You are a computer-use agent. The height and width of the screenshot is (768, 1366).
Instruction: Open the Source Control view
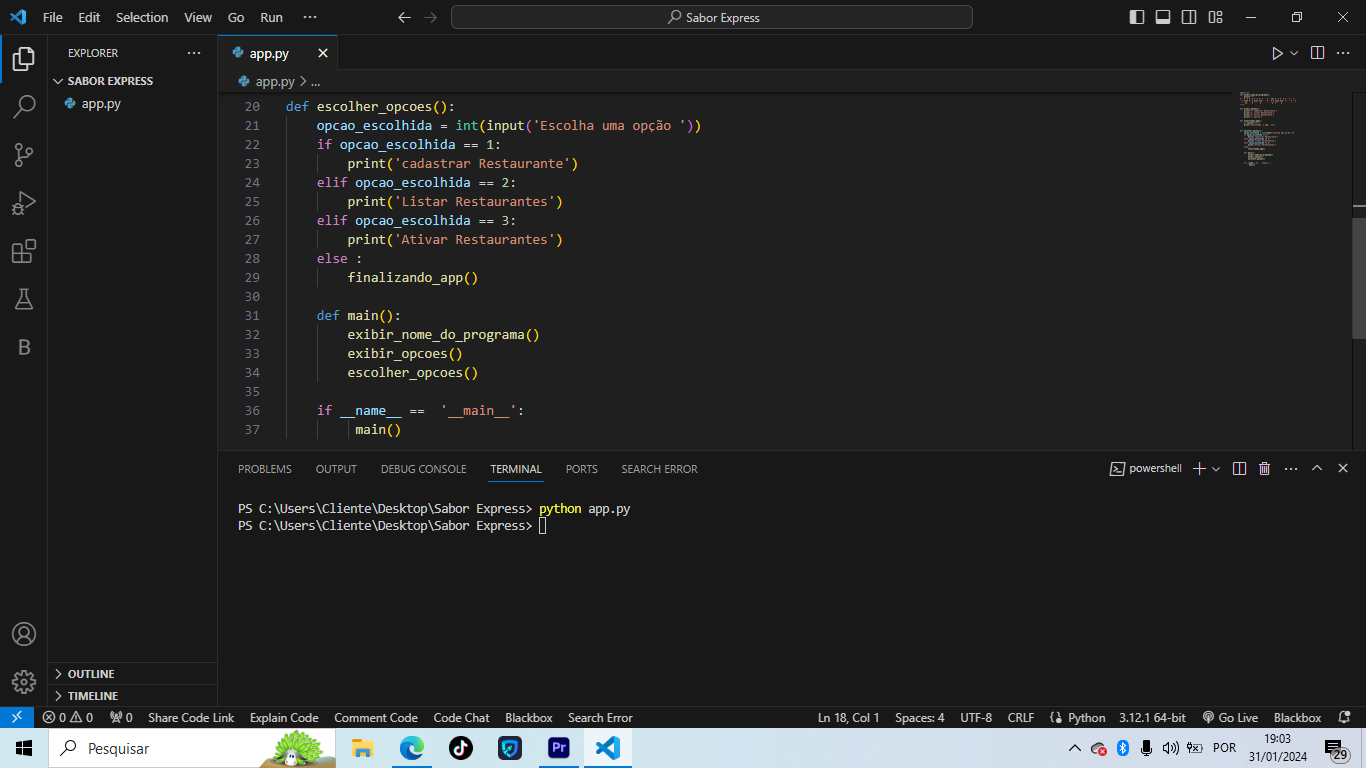pyautogui.click(x=24, y=154)
